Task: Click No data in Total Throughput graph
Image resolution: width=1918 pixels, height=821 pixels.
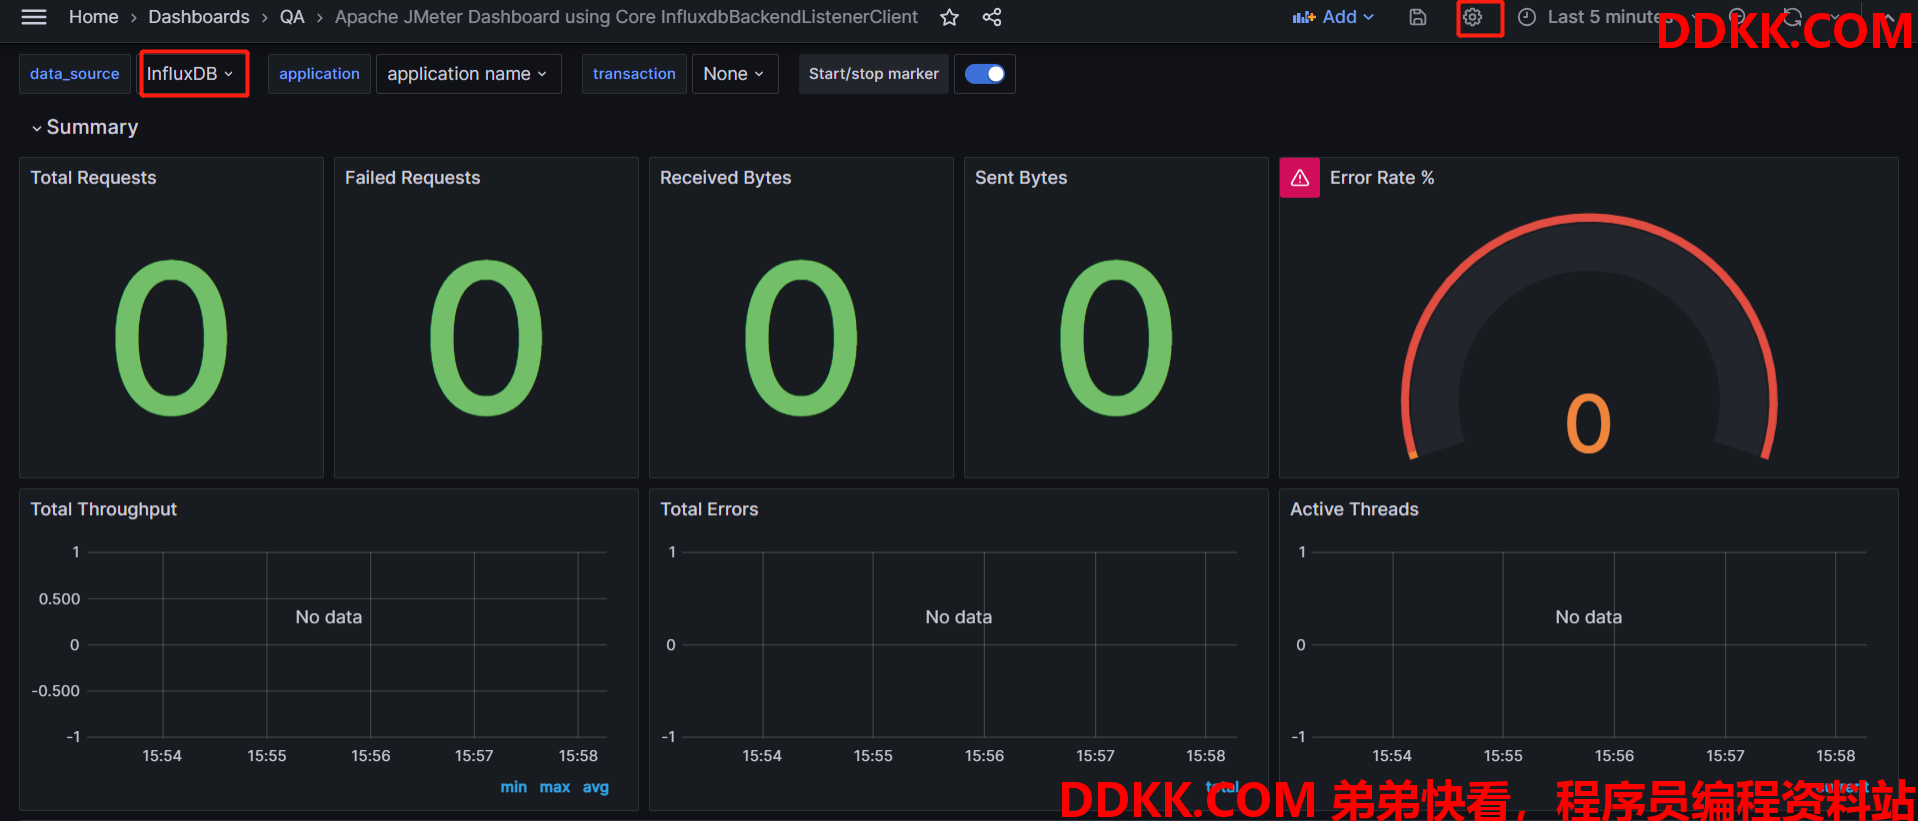Action: click(x=329, y=618)
